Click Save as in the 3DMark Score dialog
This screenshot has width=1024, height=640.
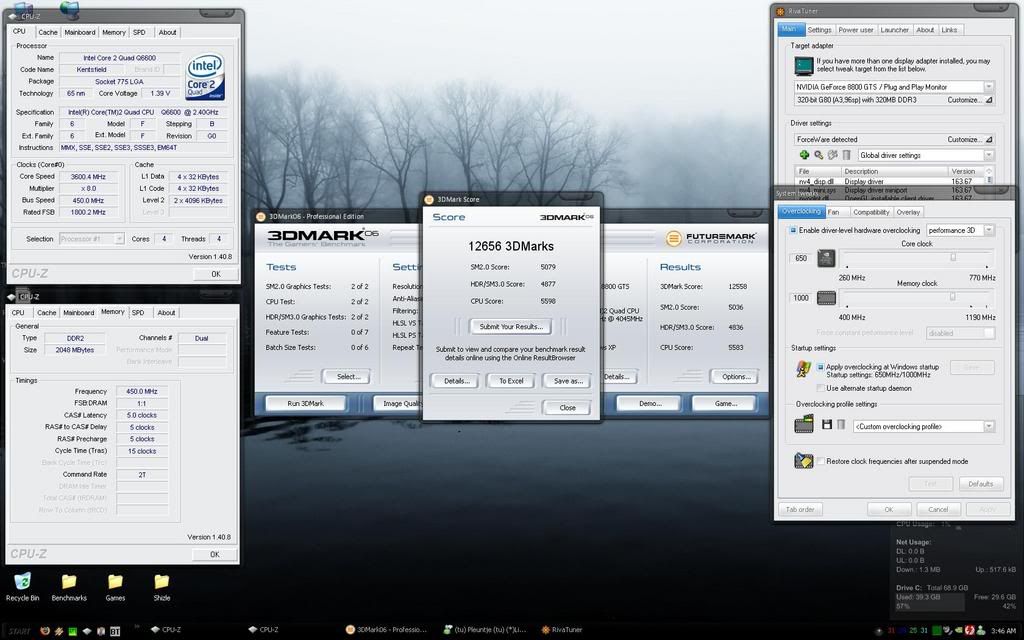567,381
